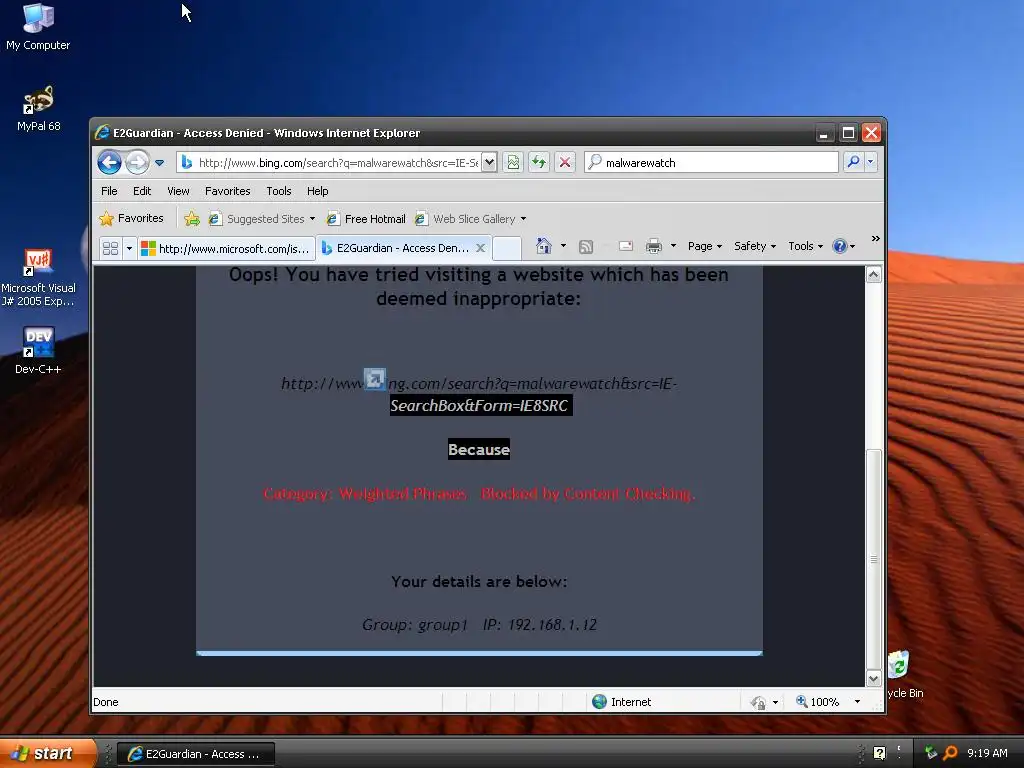The image size is (1024, 768).
Task: Open the Edit menu
Action: (142, 191)
